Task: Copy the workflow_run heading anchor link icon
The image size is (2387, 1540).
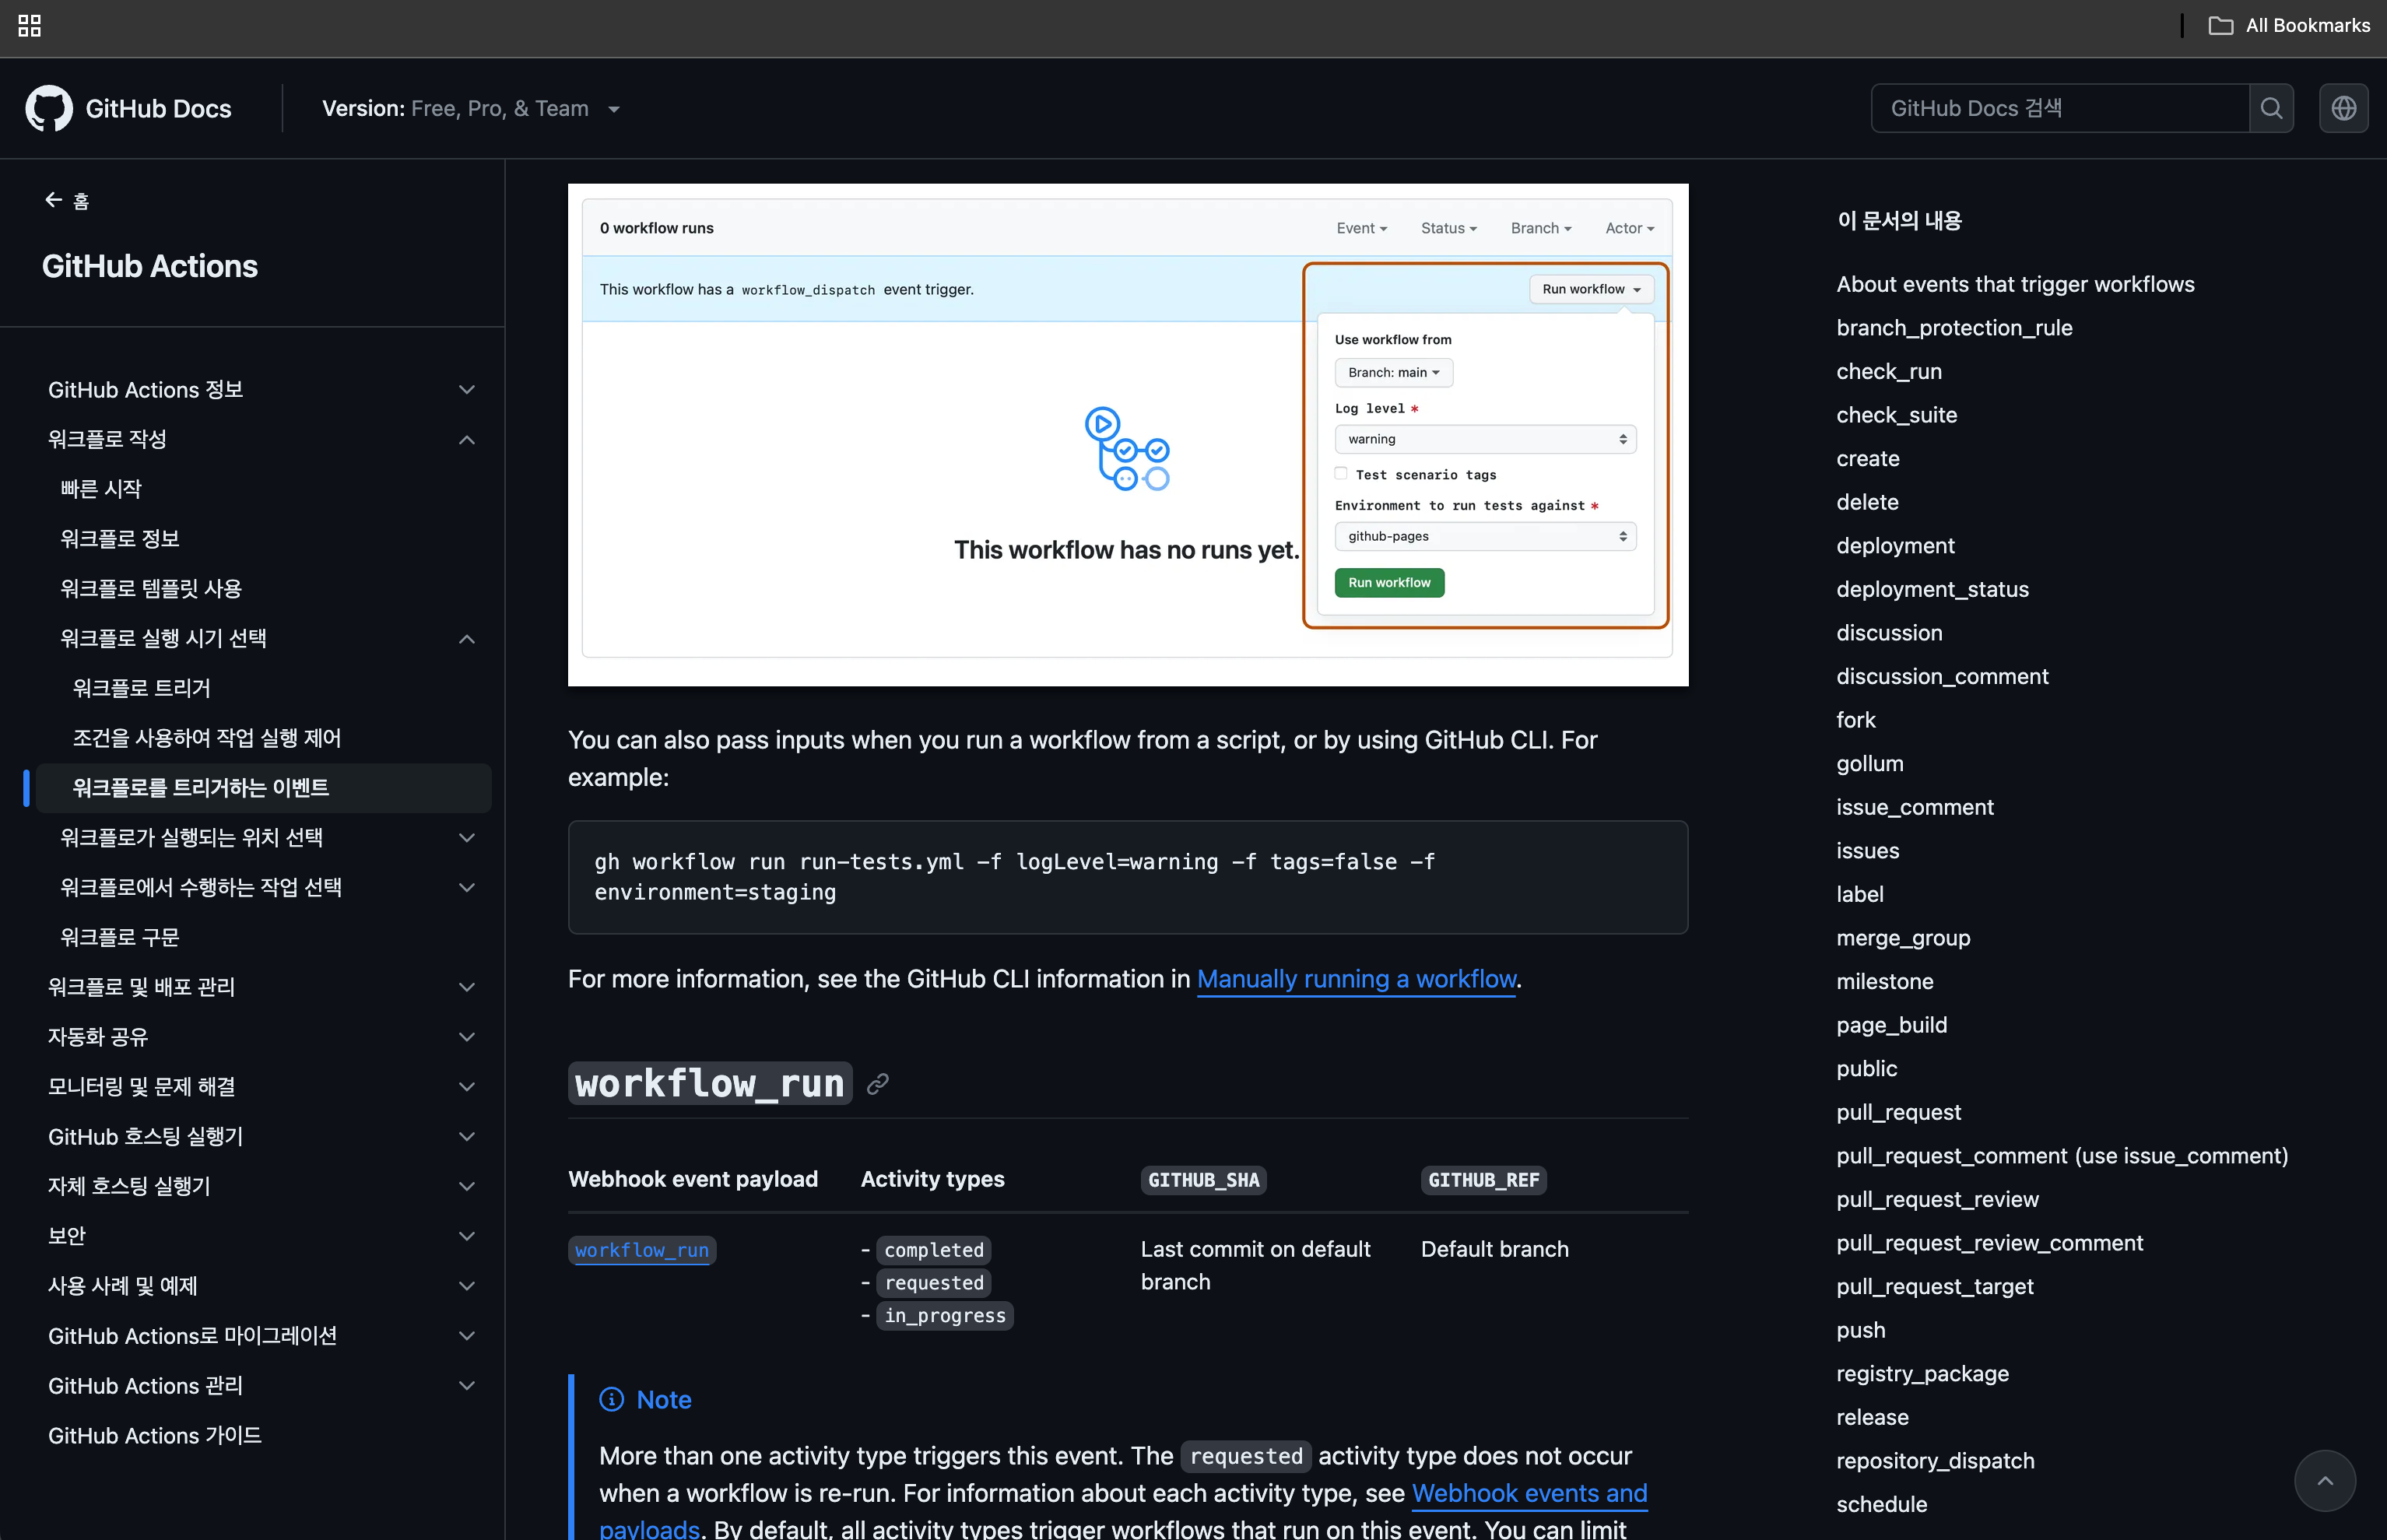Action: click(x=878, y=1084)
